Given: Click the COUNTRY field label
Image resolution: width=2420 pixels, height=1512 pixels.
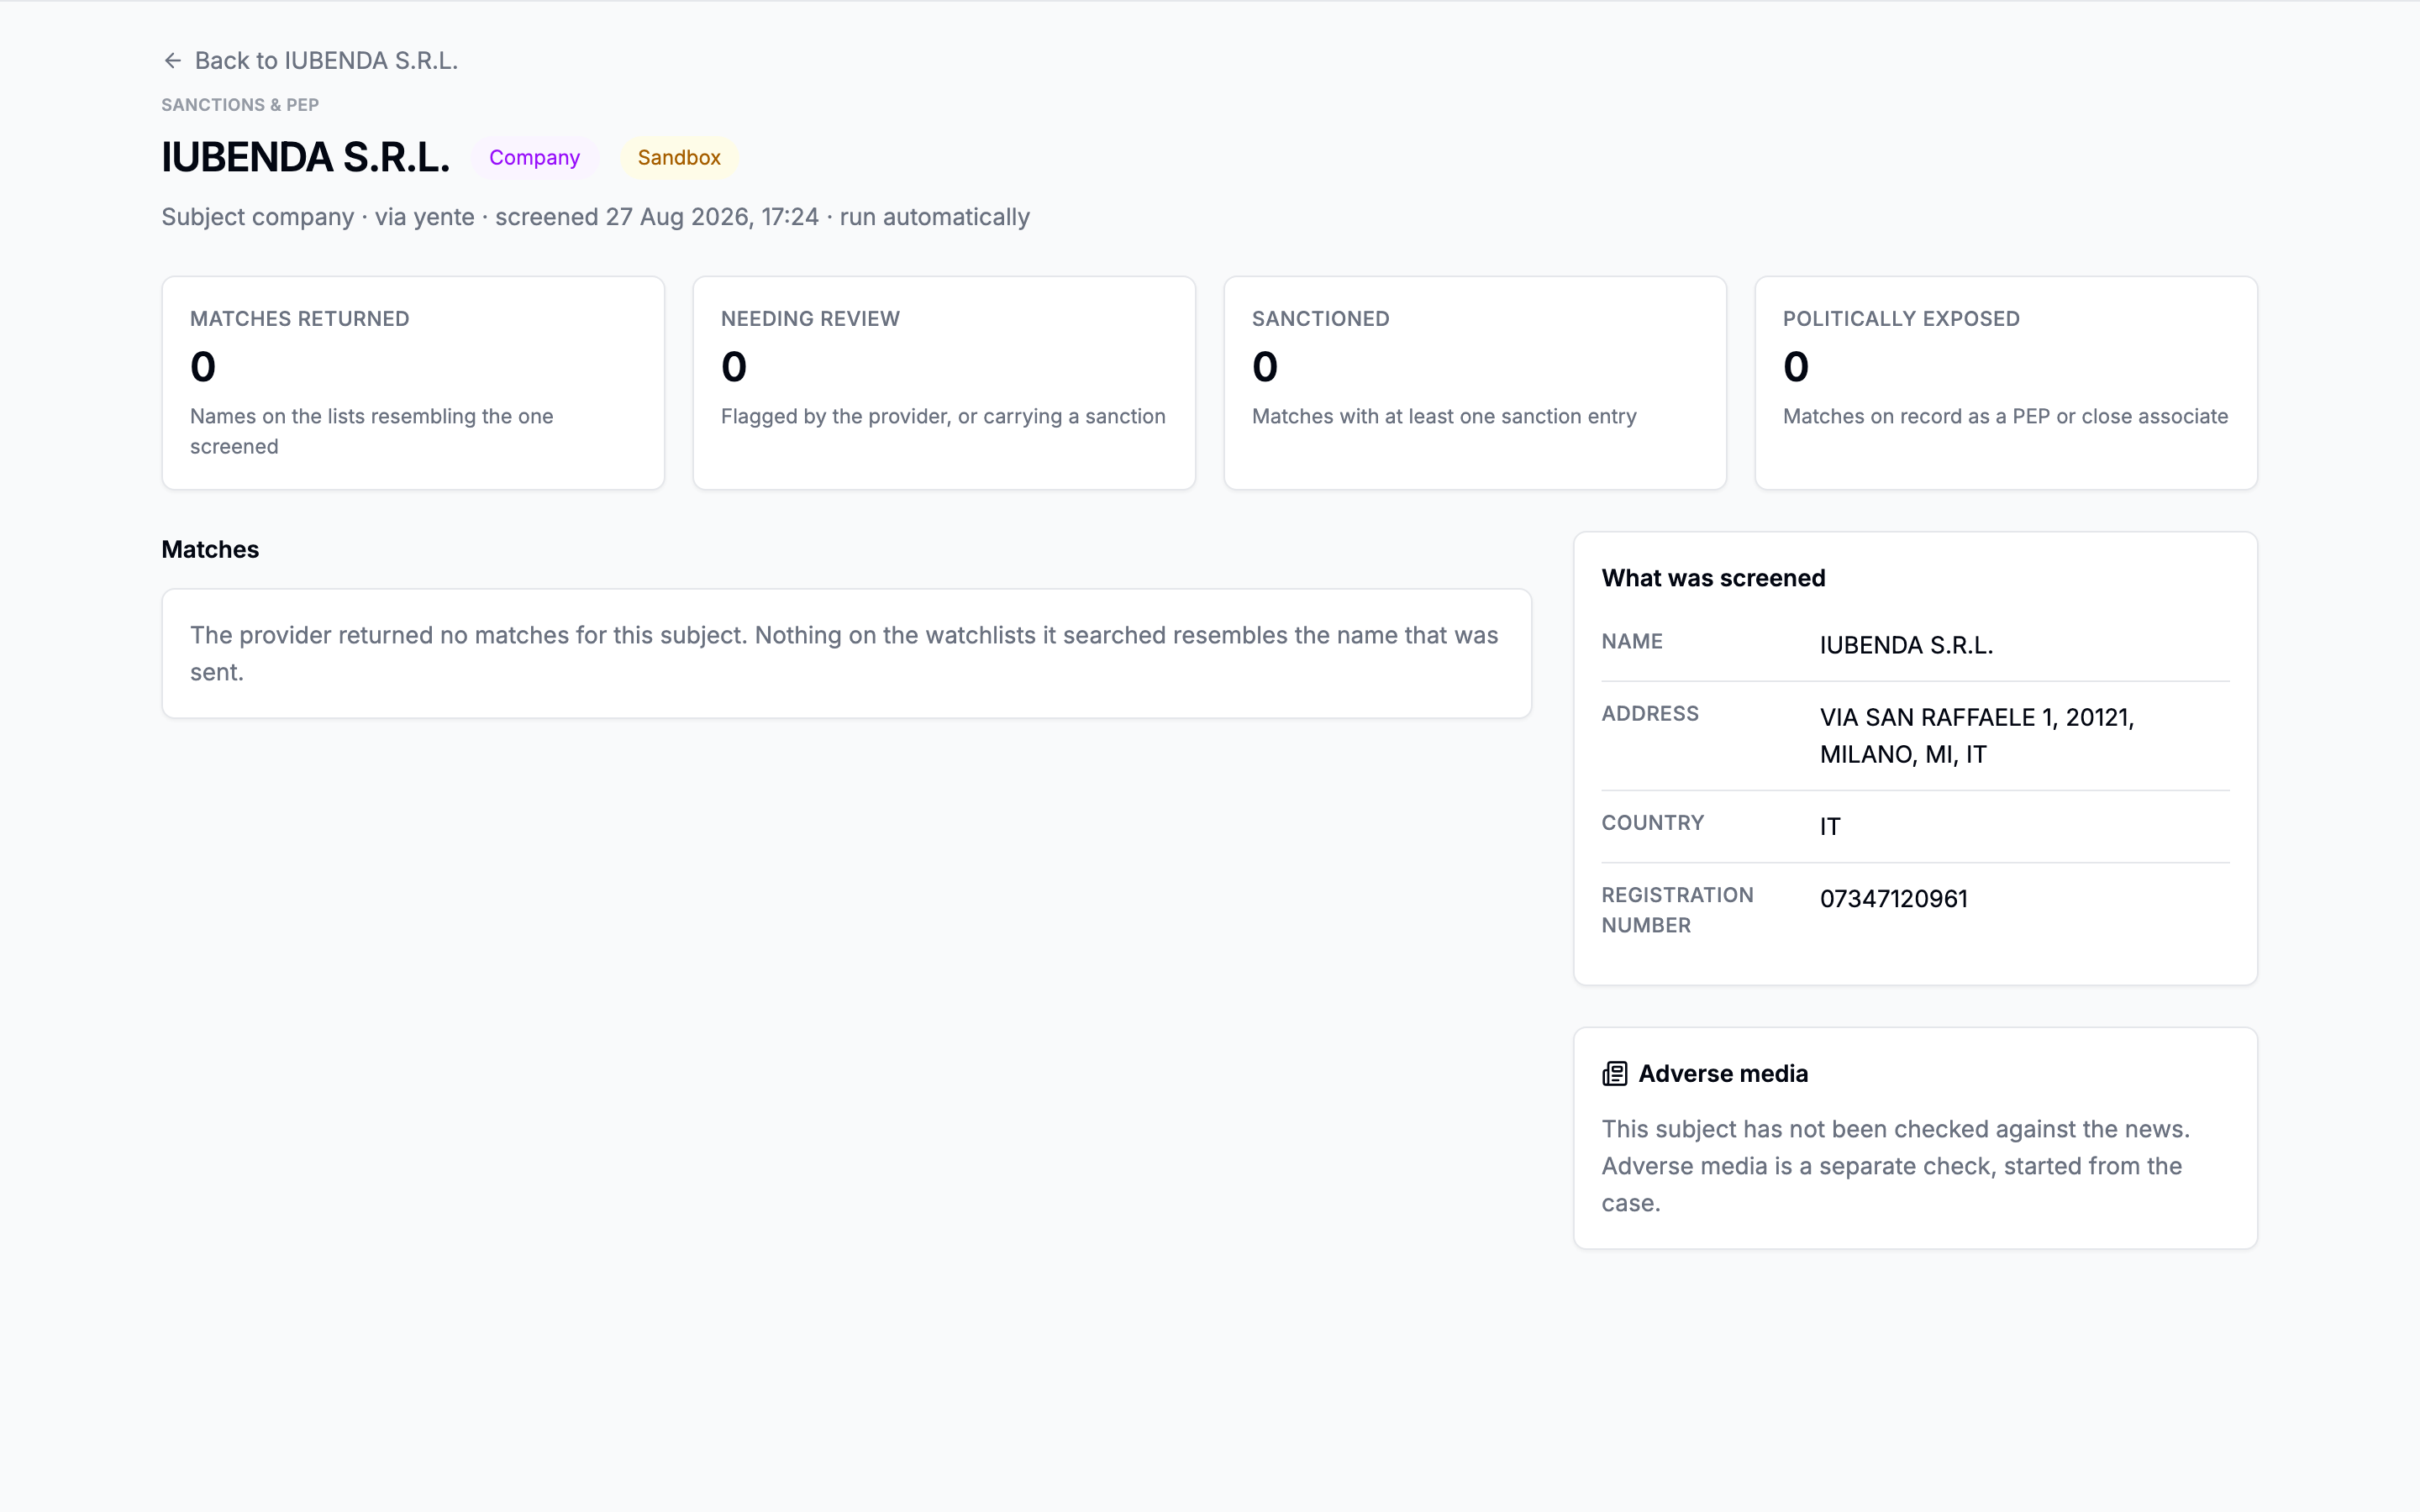Looking at the screenshot, I should tap(1653, 823).
